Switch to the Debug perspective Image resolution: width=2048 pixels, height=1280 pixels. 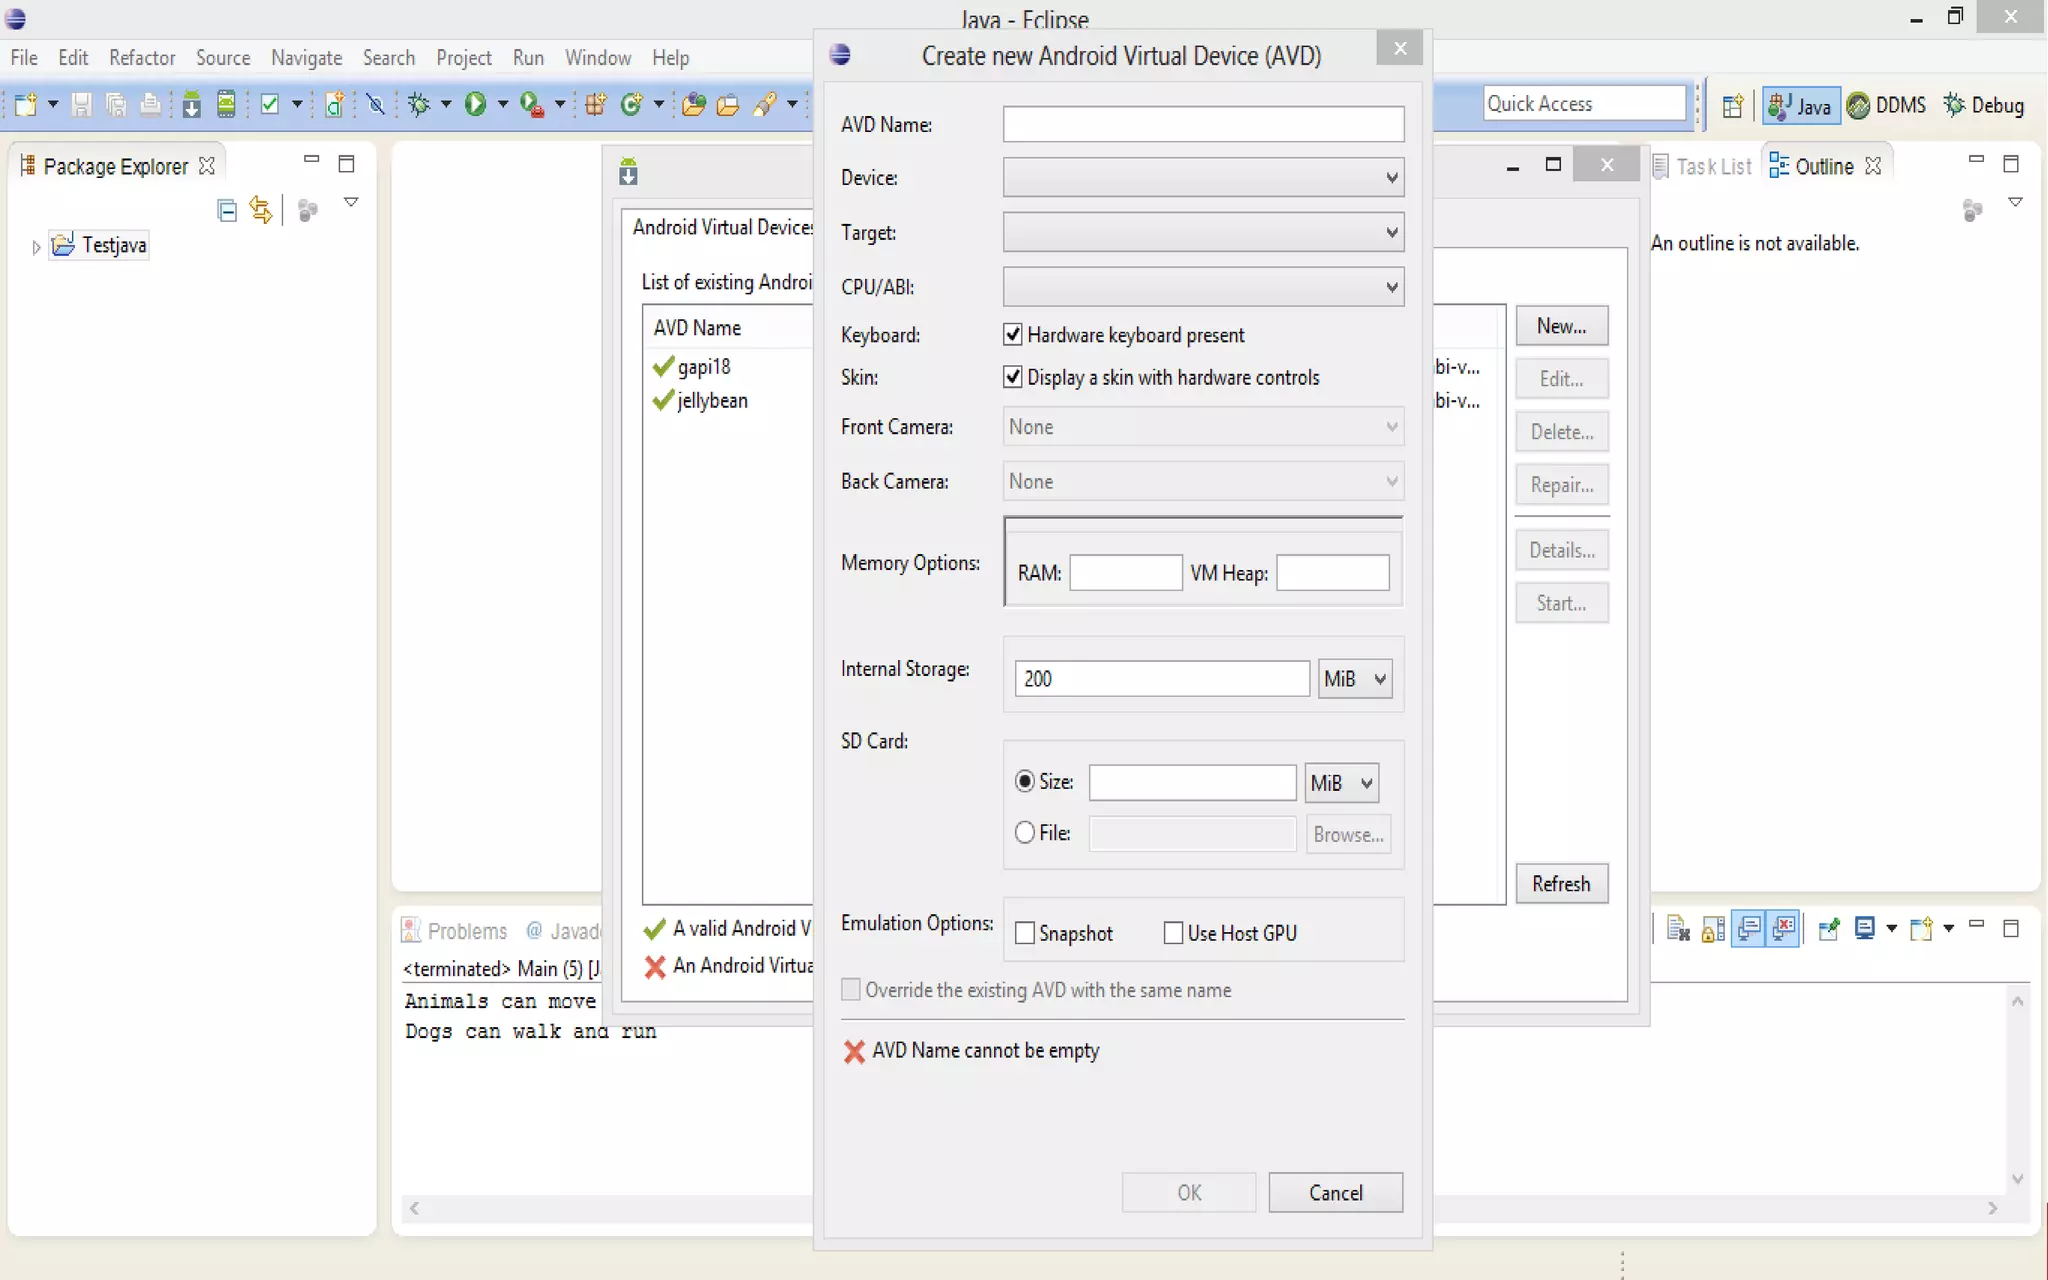(x=1984, y=105)
